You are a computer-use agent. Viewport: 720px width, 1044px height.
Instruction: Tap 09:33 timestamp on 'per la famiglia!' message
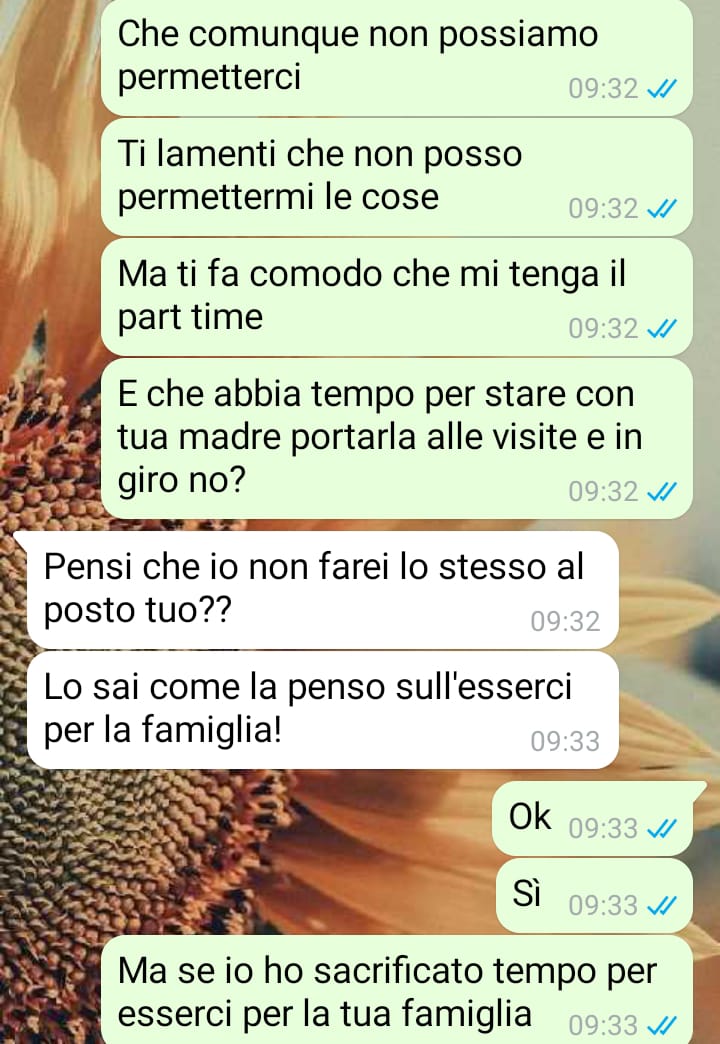click(565, 741)
